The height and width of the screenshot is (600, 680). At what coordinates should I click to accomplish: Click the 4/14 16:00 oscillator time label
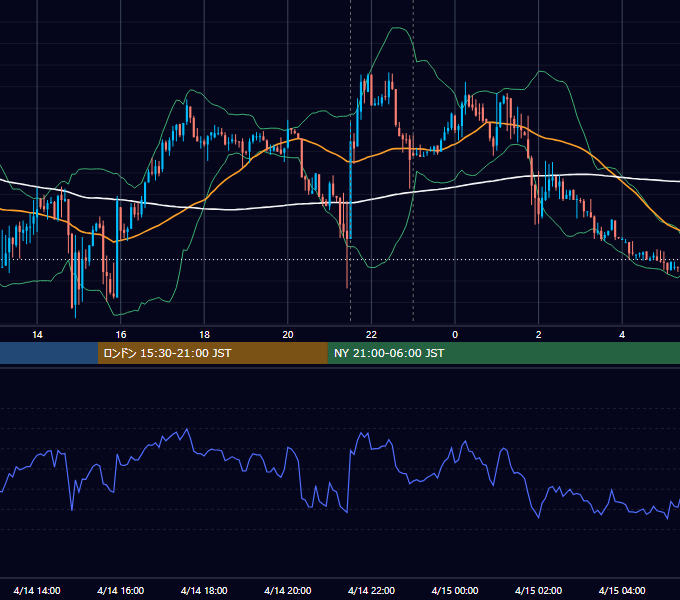121,590
